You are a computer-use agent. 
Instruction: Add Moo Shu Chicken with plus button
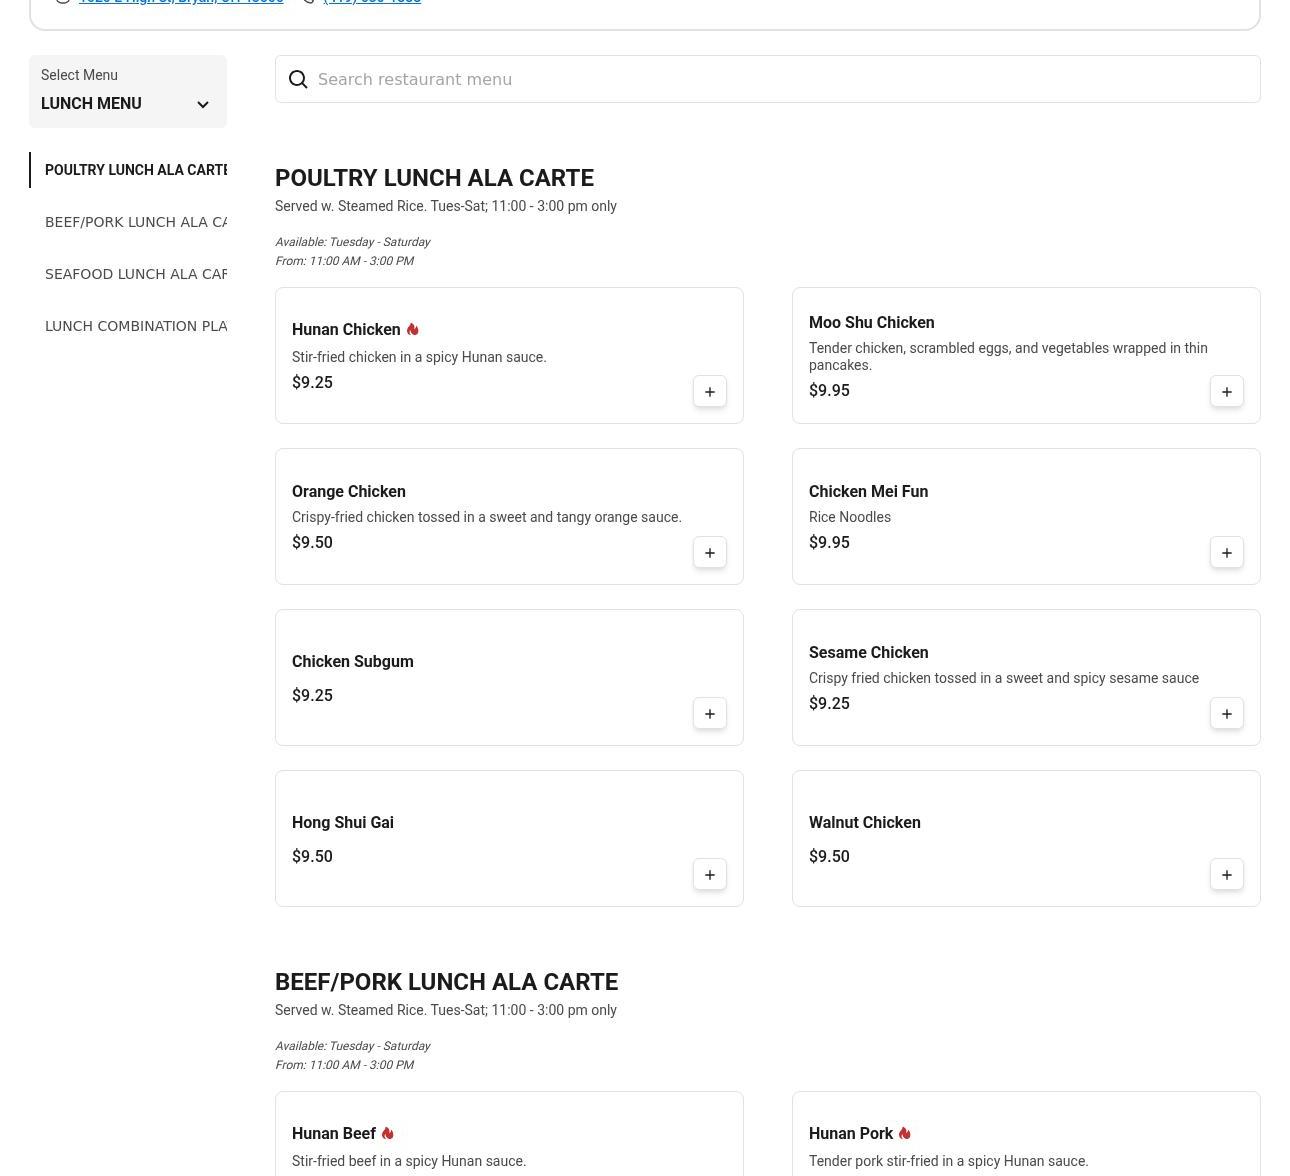pos(1226,392)
